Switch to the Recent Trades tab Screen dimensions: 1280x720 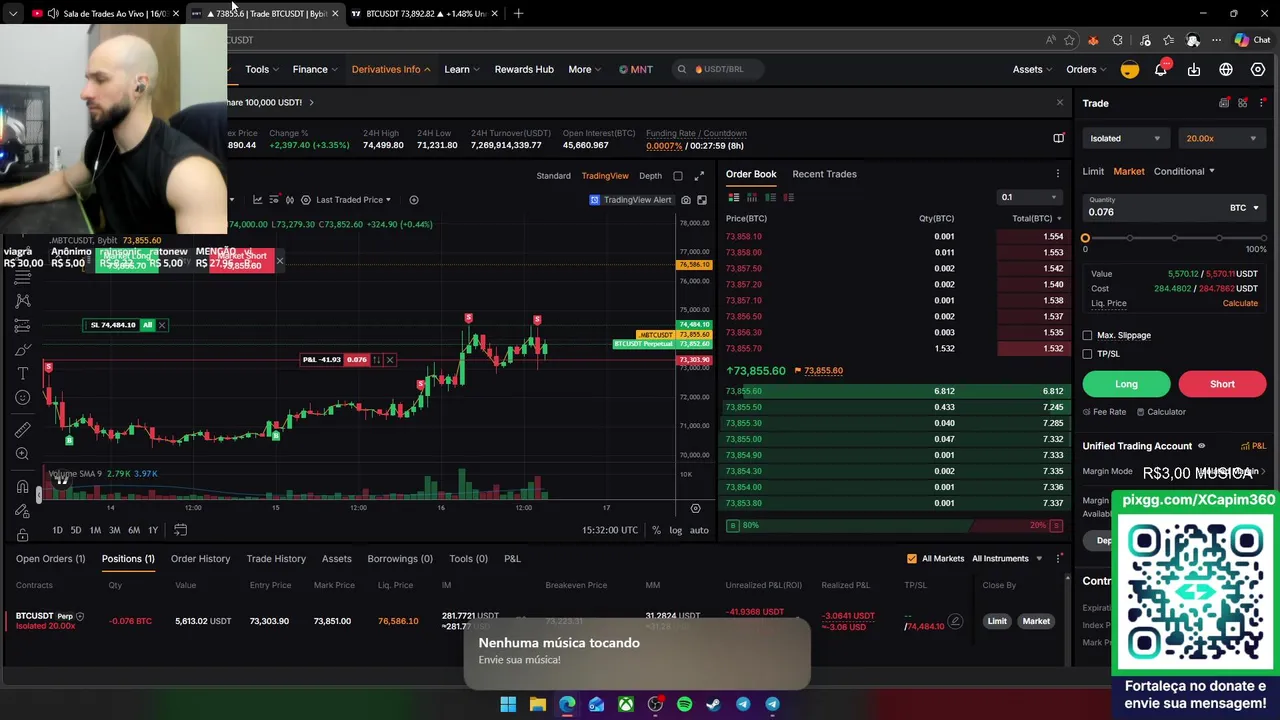(824, 174)
